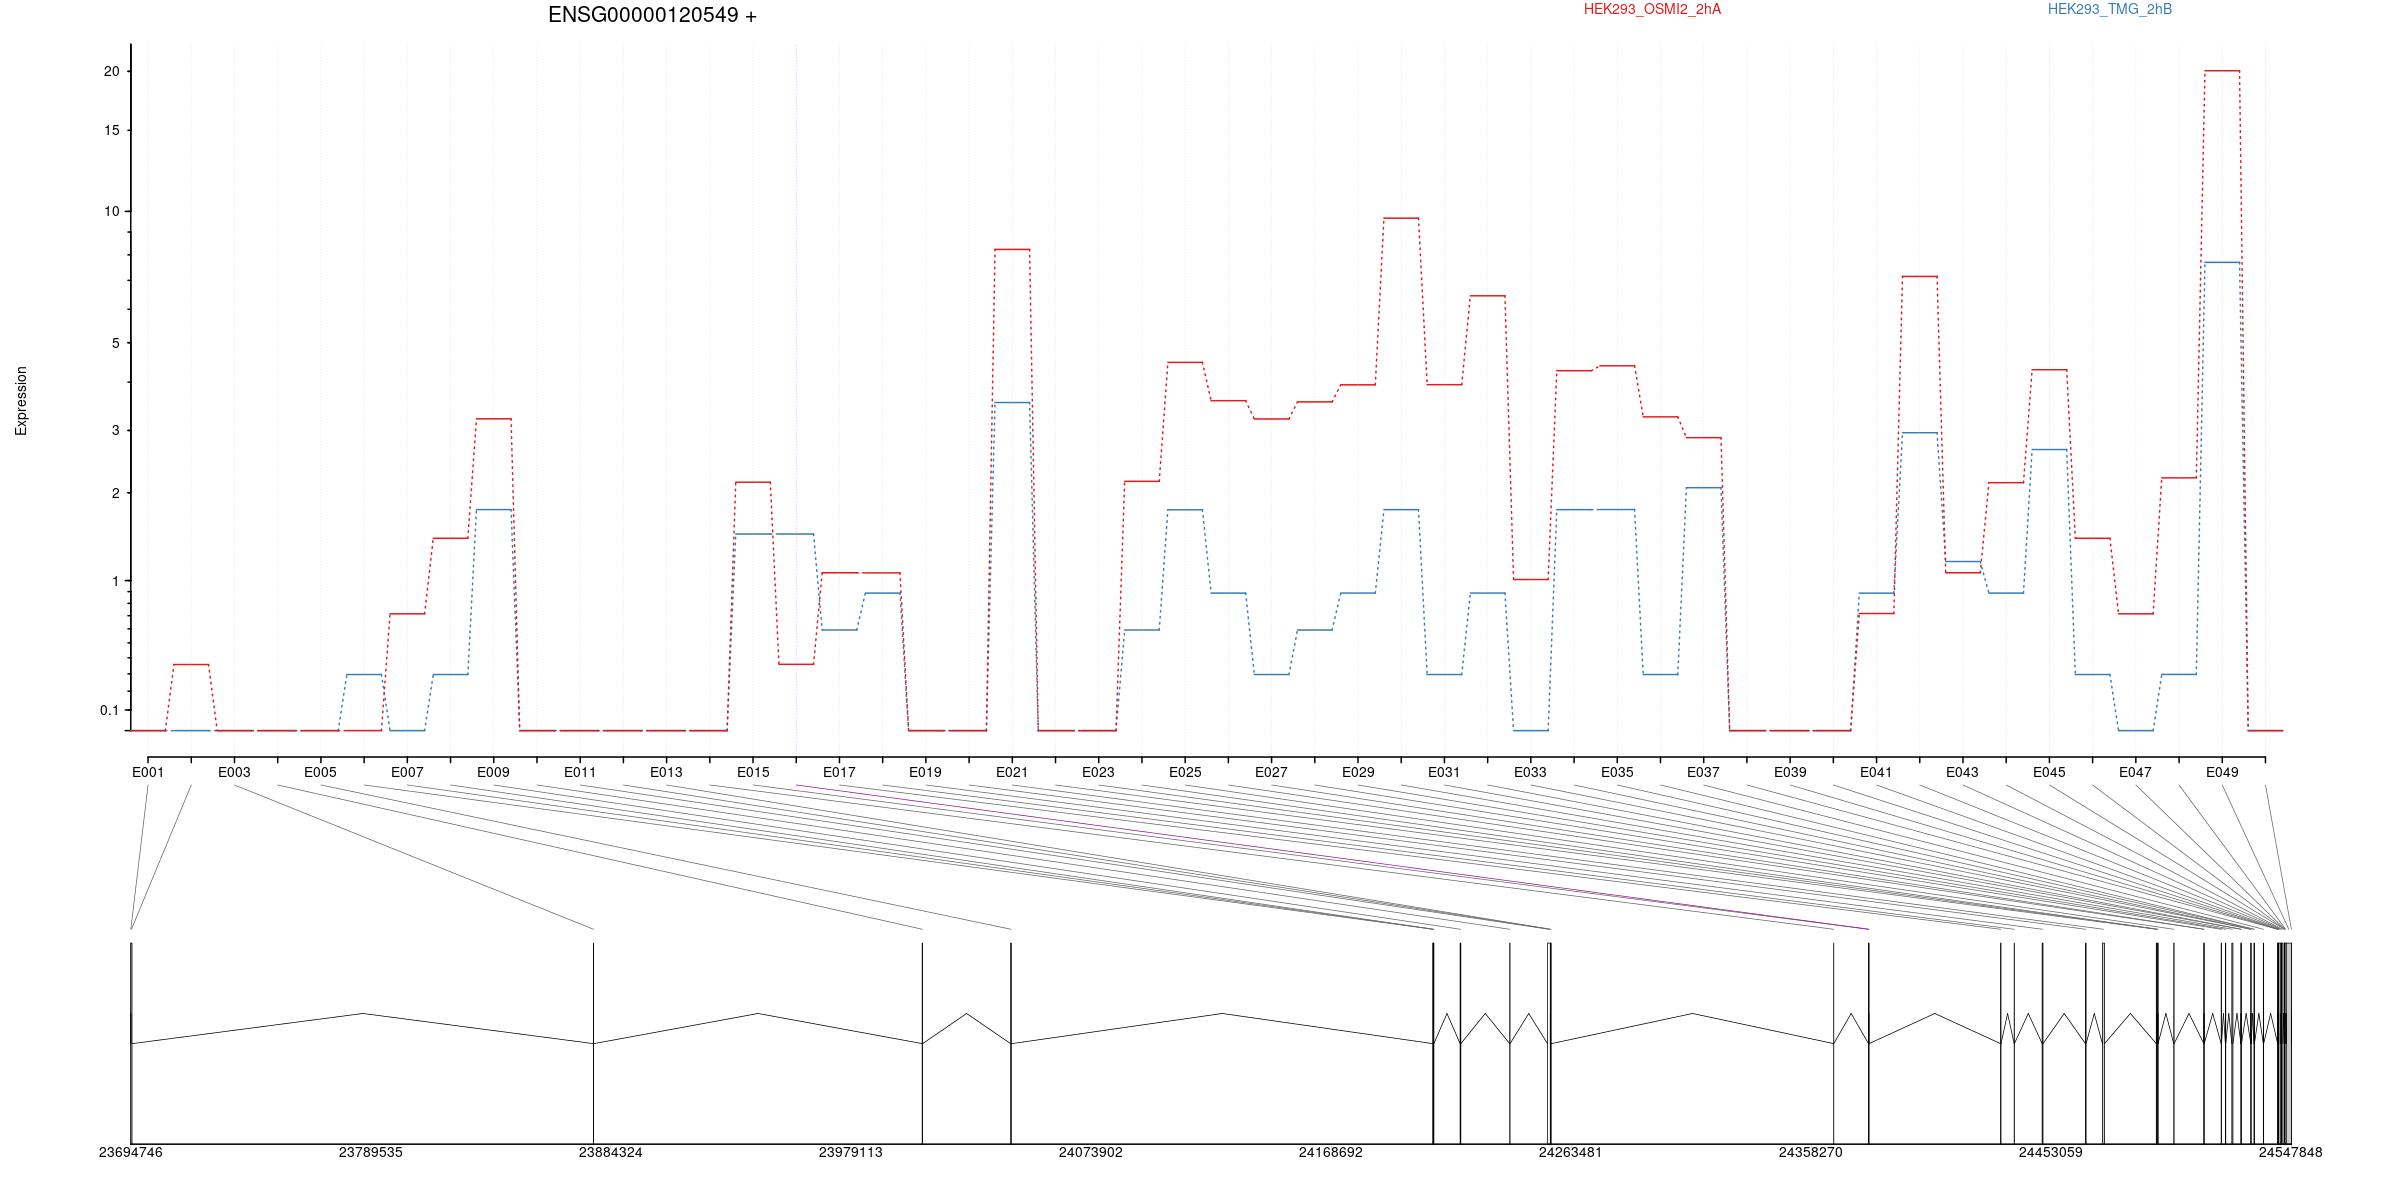Viewport: 2400px width, 1200px height.
Task: Click the red E032 expression plateau
Action: tap(1487, 296)
